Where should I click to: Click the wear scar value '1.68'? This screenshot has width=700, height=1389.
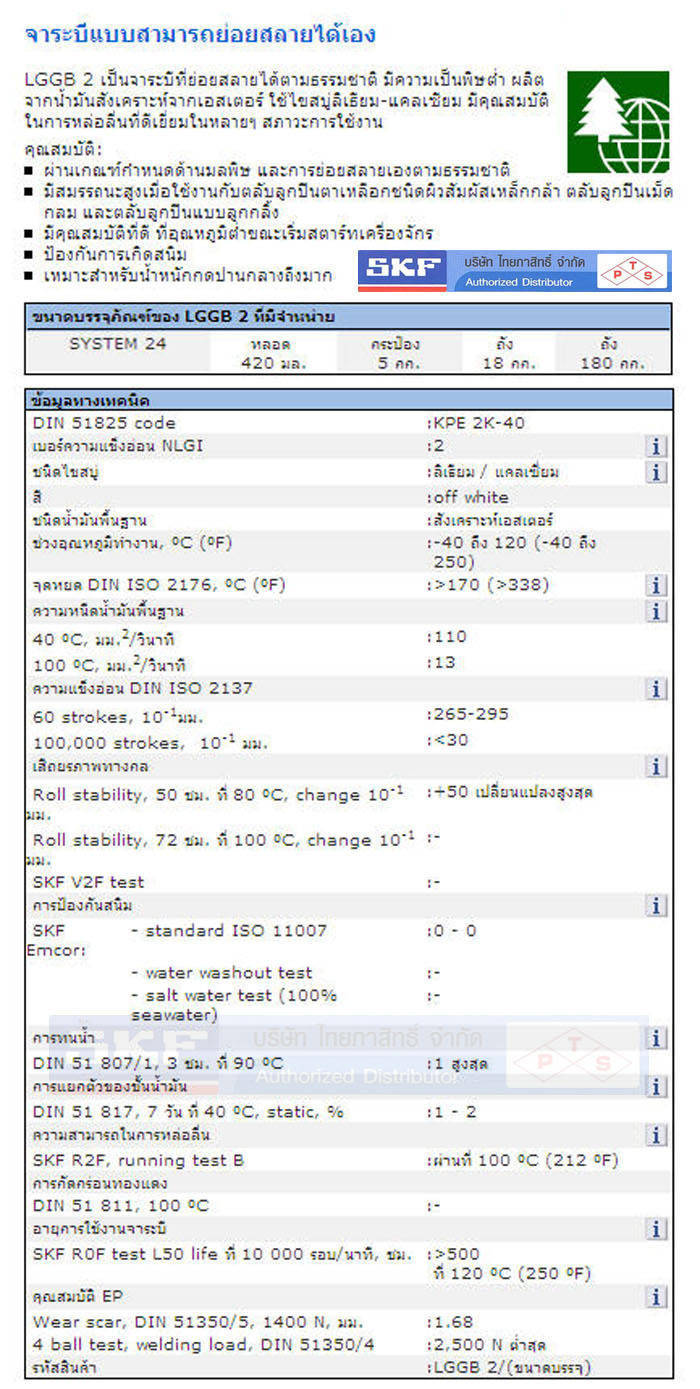point(451,1322)
